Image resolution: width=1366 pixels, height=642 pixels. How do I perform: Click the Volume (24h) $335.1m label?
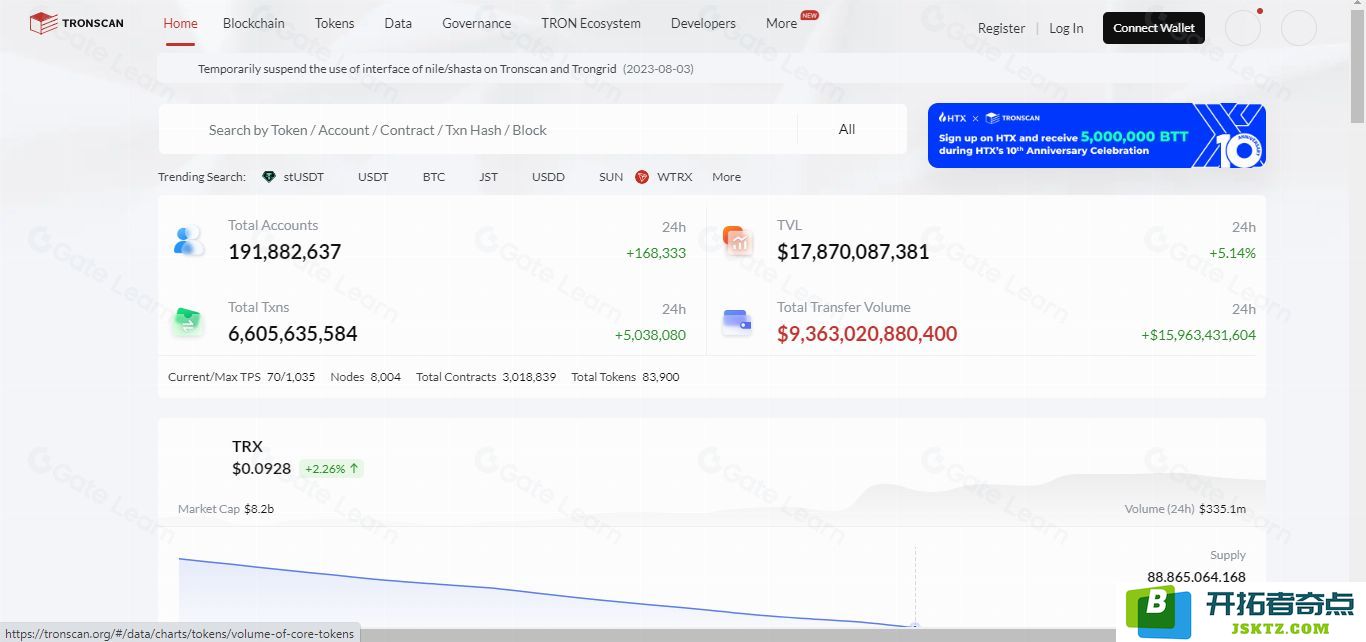1185,509
